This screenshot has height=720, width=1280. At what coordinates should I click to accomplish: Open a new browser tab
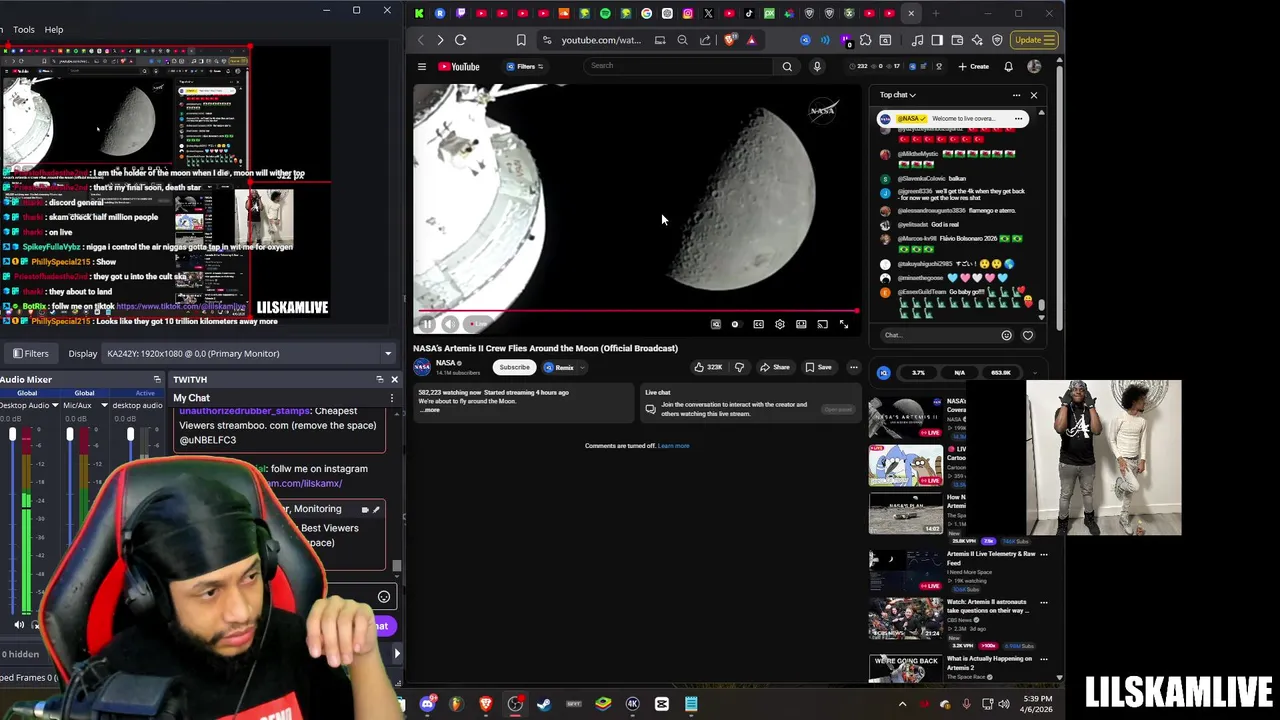coord(936,13)
